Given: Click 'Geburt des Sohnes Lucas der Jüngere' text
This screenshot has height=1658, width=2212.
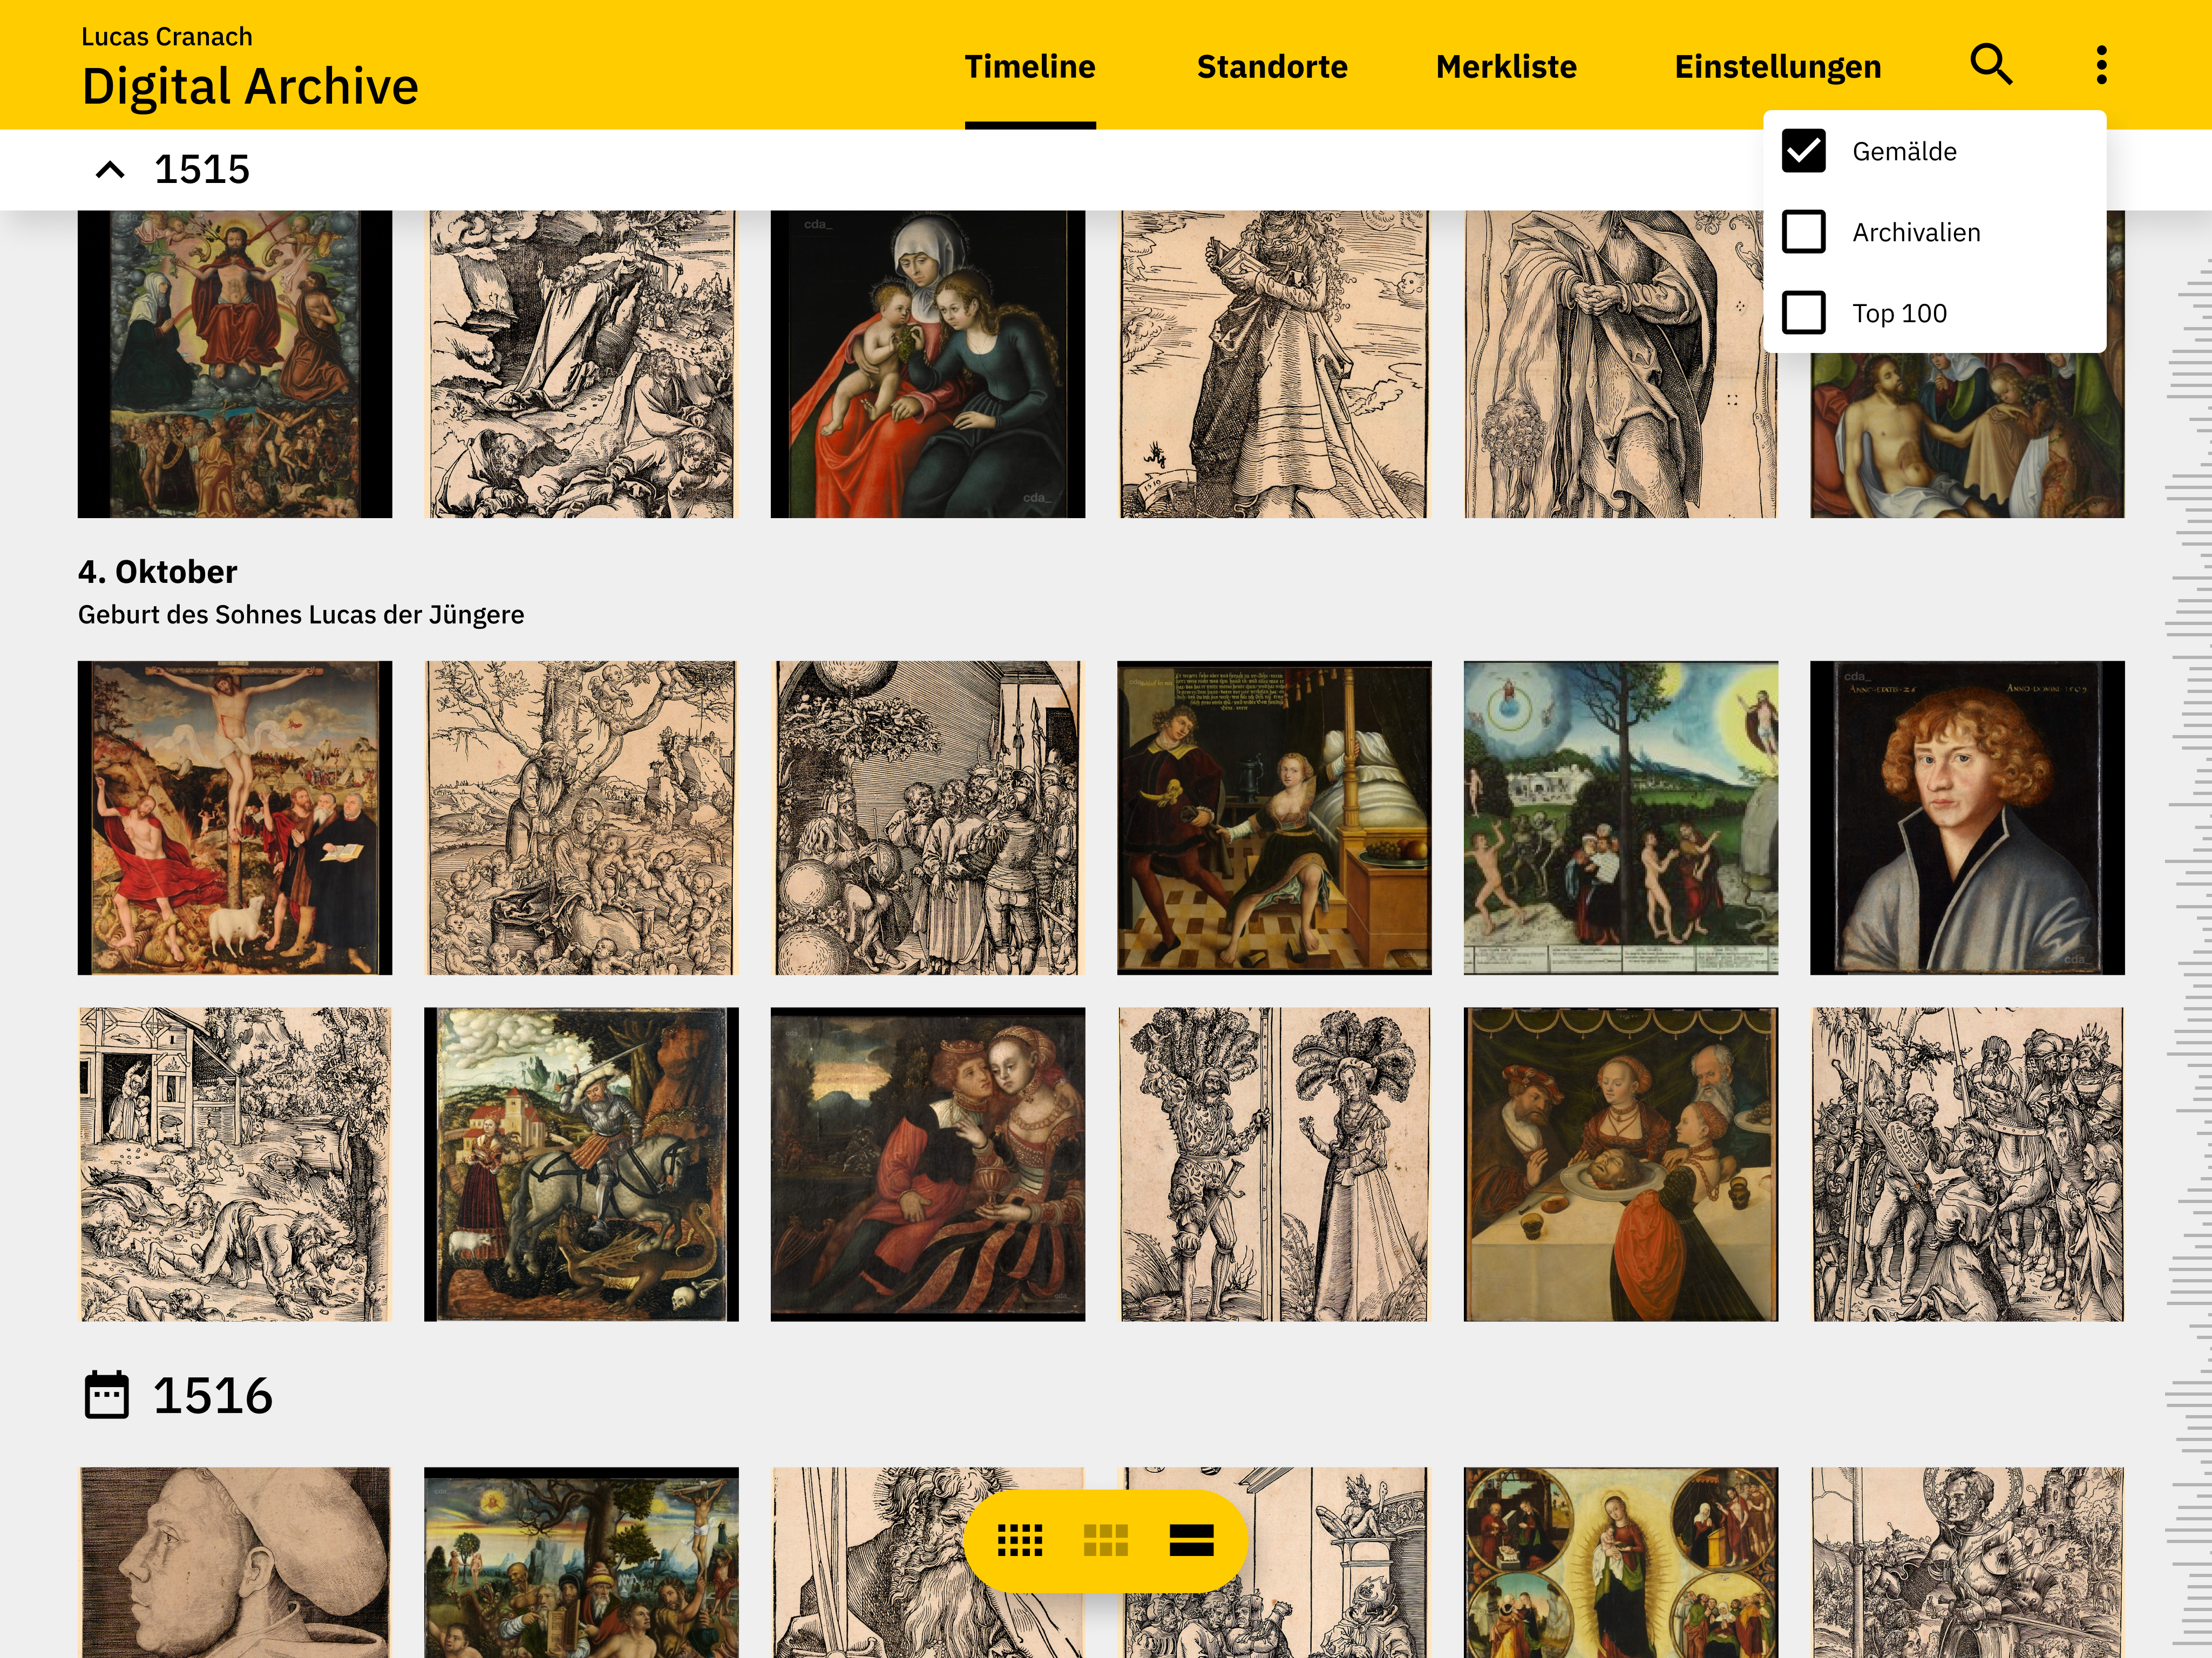Looking at the screenshot, I should [x=301, y=614].
